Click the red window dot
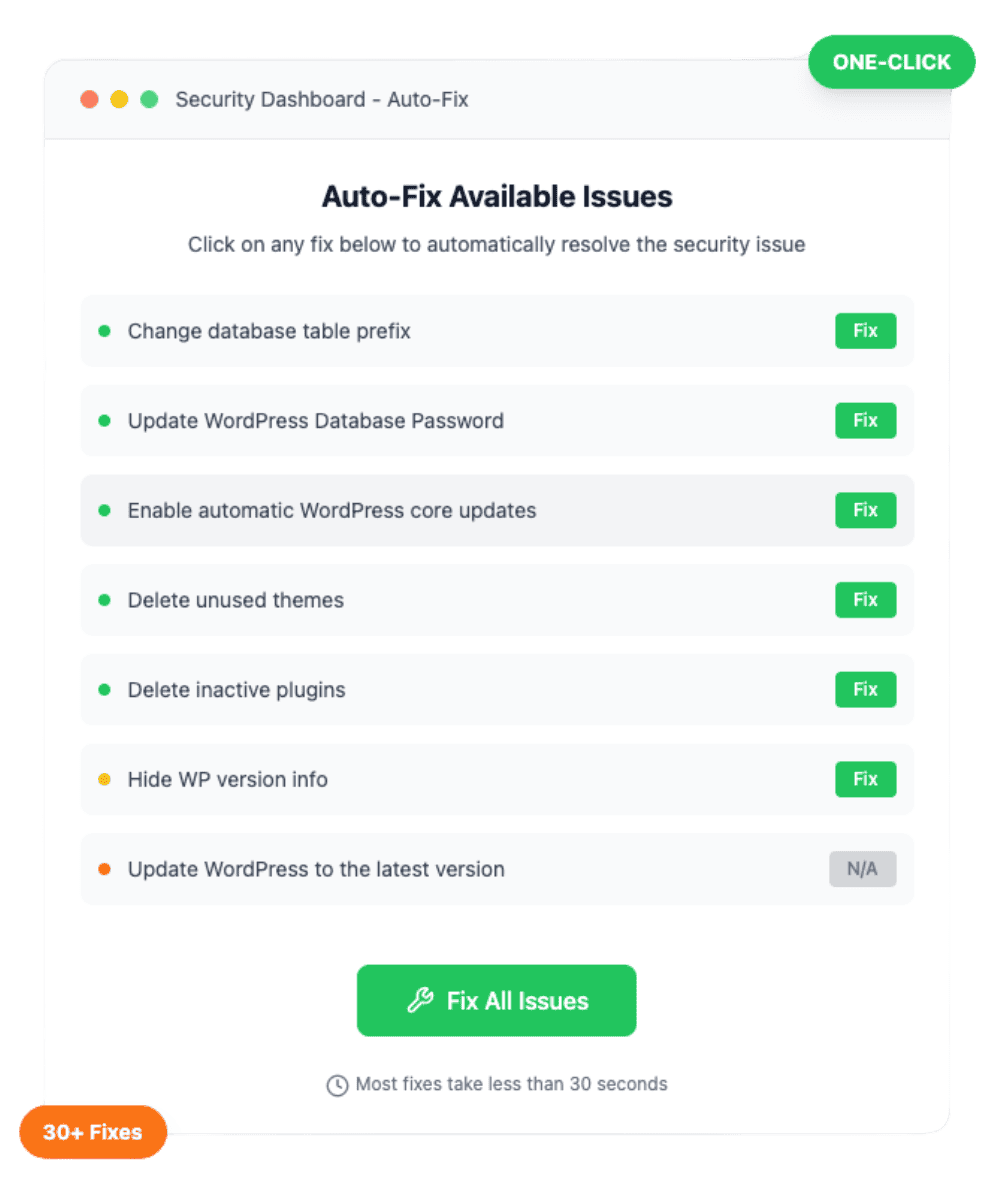This screenshot has height=1200, width=1000. 90,100
